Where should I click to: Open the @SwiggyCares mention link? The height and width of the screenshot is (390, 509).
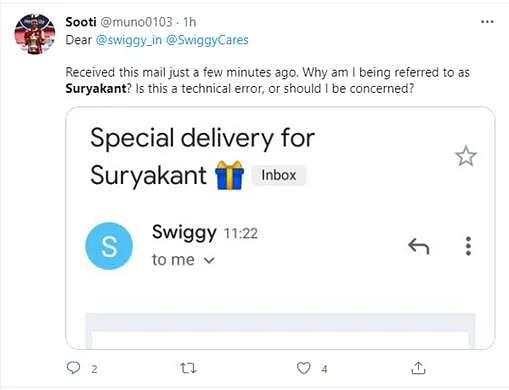coord(207,40)
